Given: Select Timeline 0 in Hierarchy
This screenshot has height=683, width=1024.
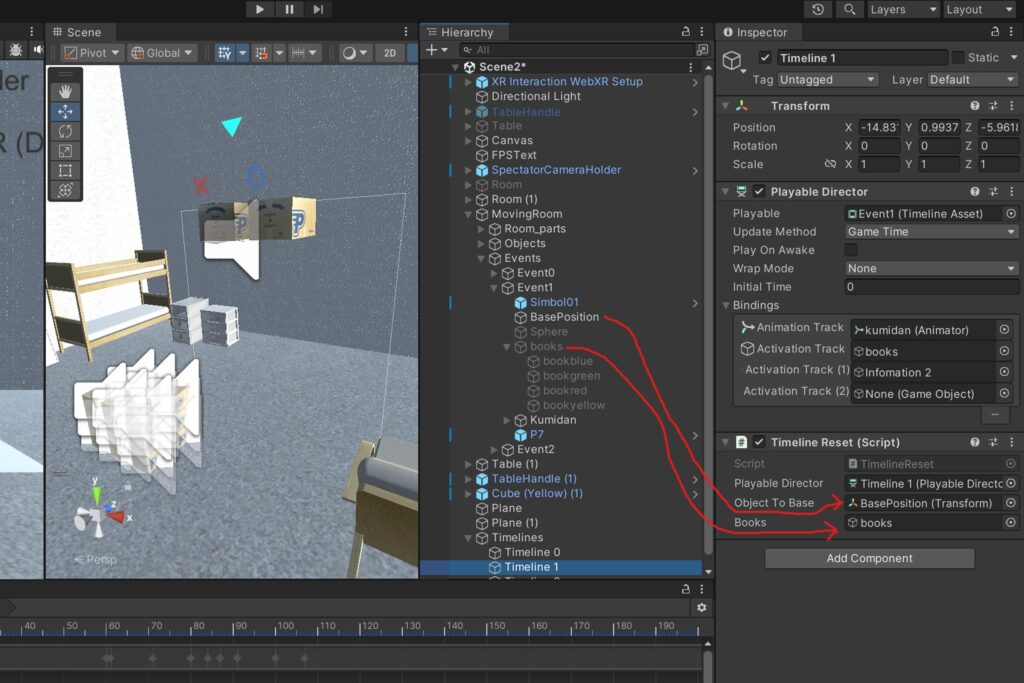Looking at the screenshot, I should (x=532, y=552).
